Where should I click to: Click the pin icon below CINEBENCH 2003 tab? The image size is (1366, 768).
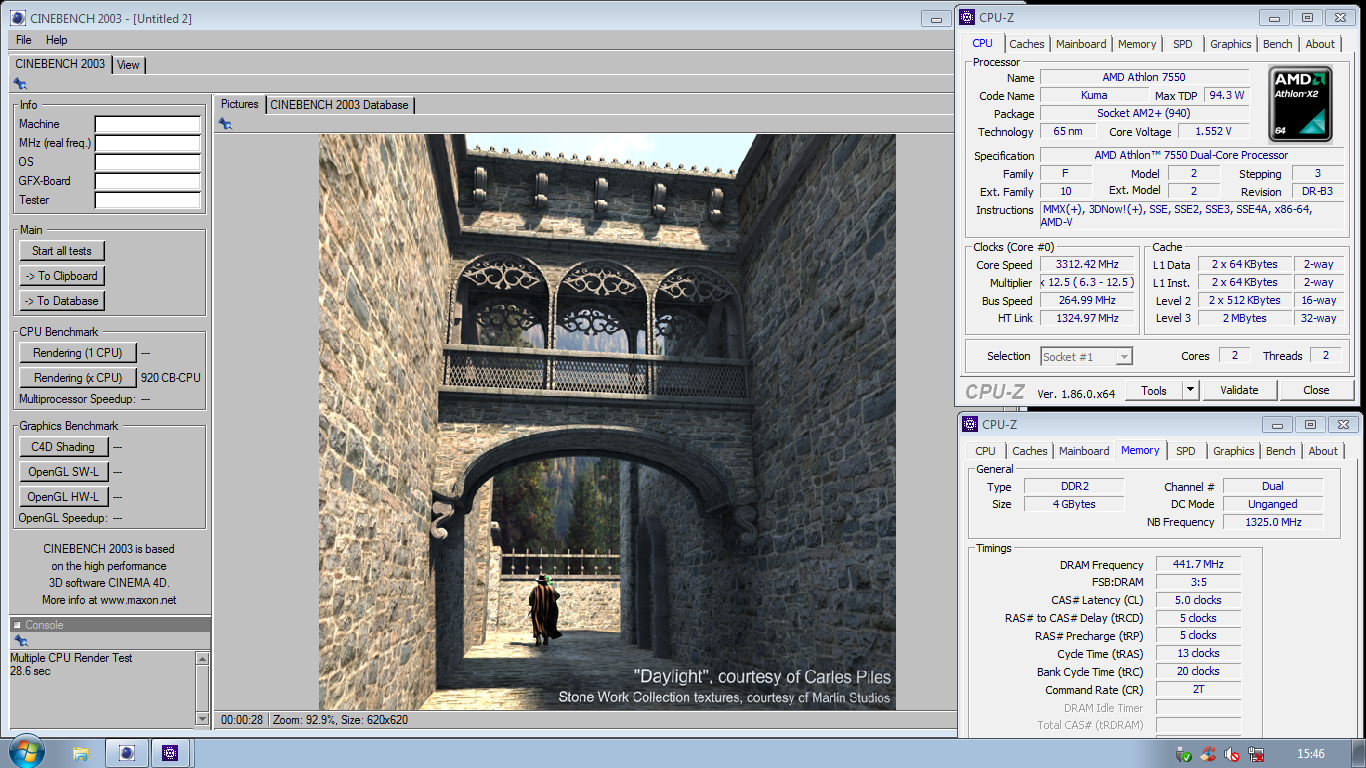tap(20, 84)
